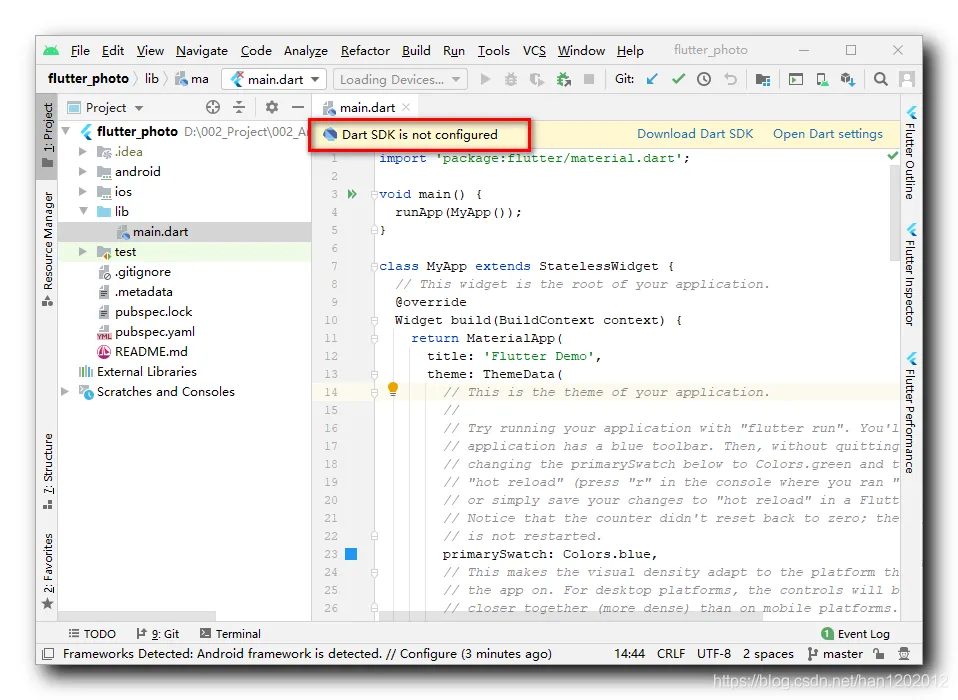The image size is (958, 700).
Task: Collapse flutter_photo root tree node
Action: (x=66, y=131)
